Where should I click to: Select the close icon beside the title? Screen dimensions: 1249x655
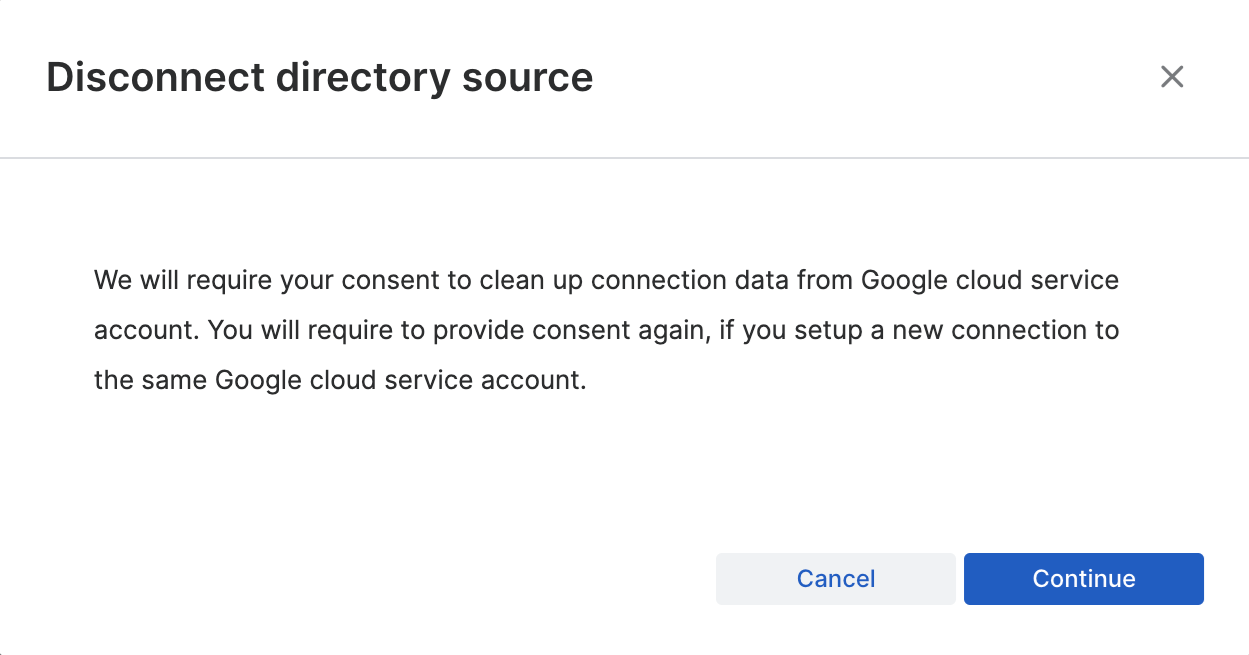pos(1171,77)
